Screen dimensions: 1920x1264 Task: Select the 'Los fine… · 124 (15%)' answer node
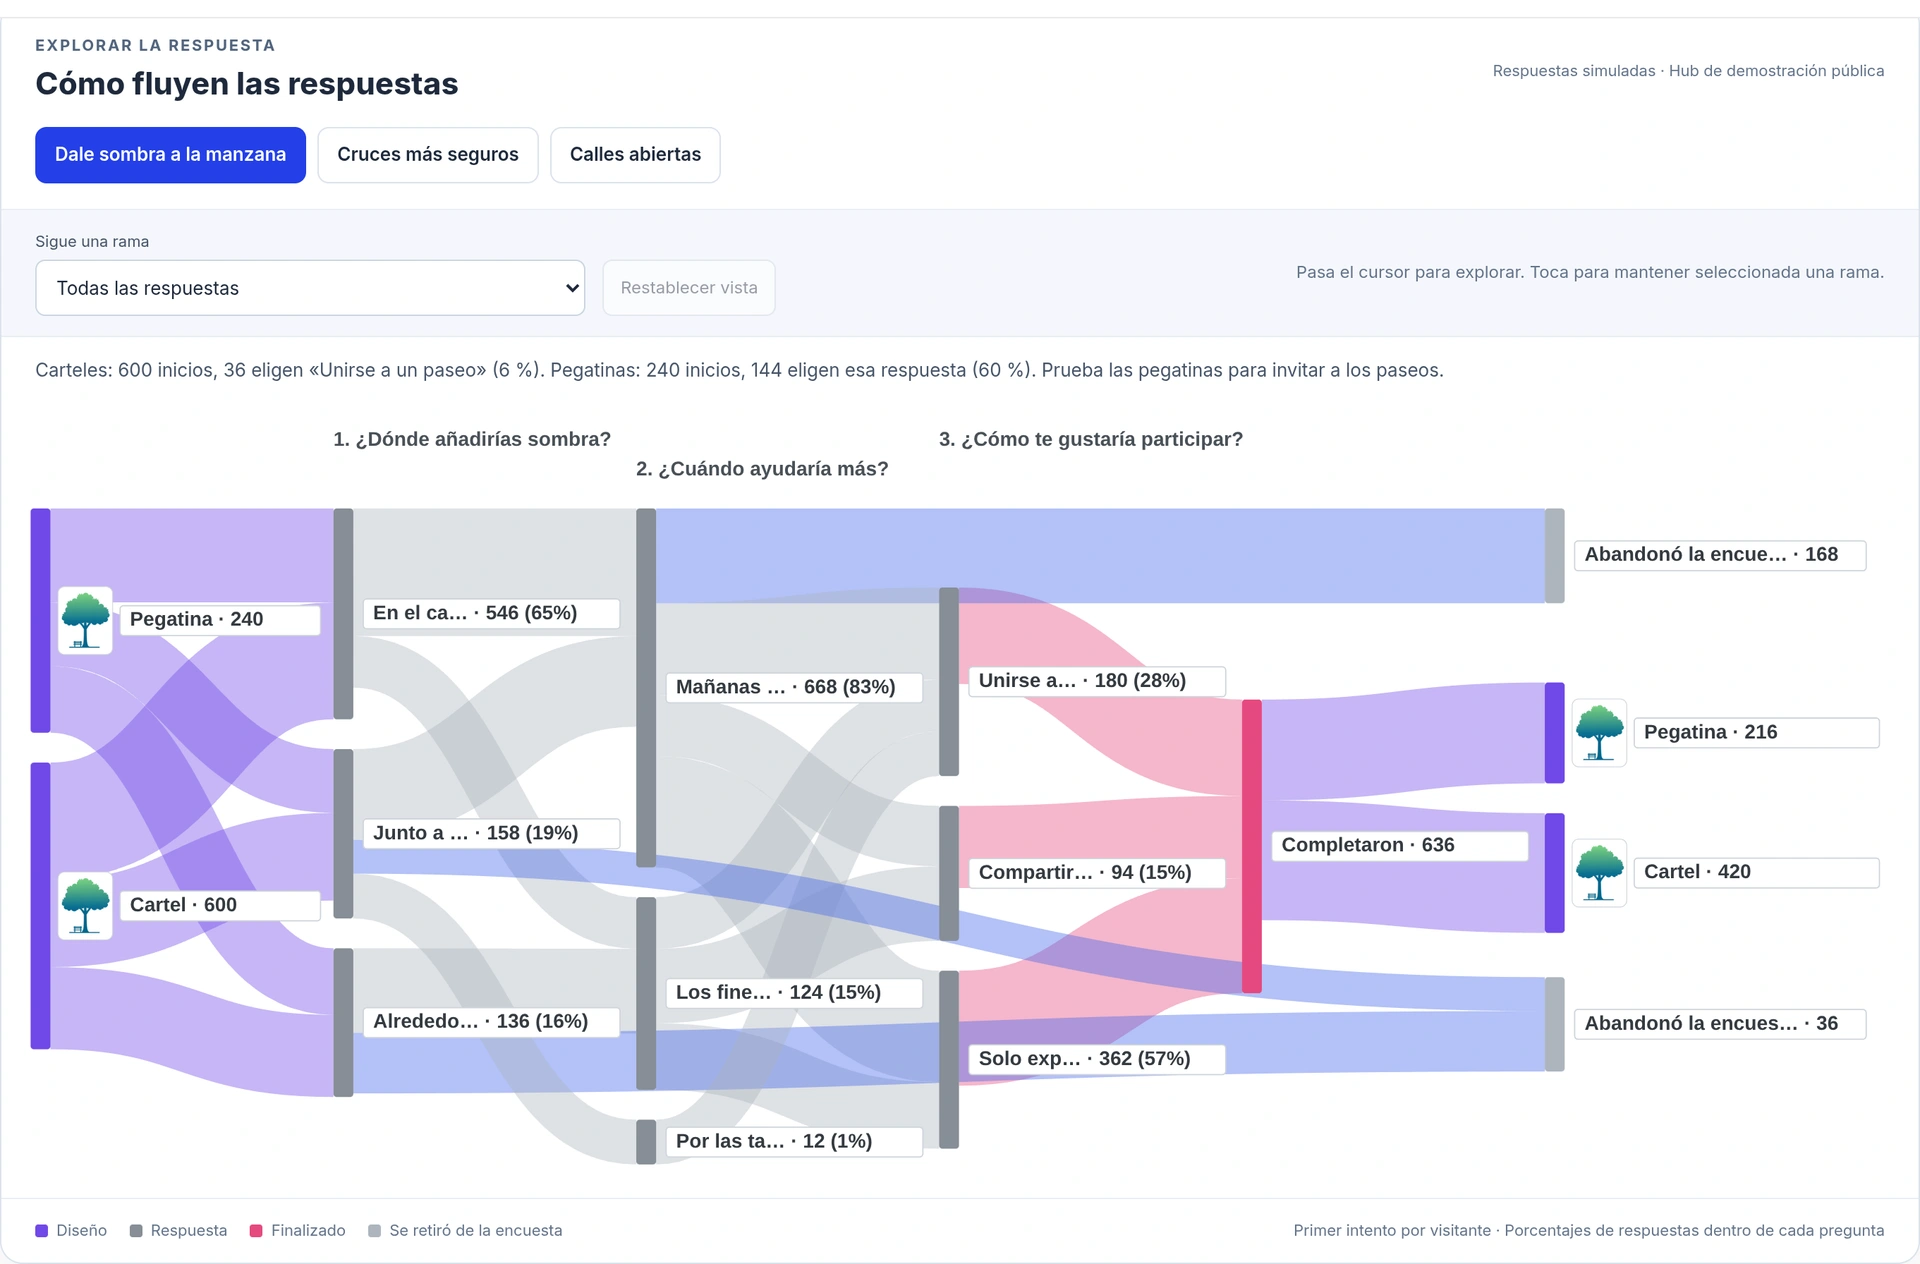click(794, 993)
